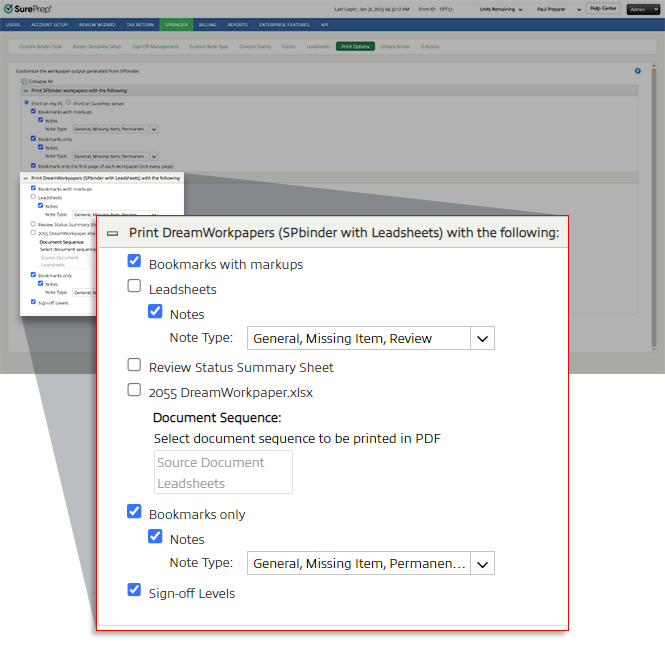This screenshot has width=665, height=653.
Task: Click the blue help question mark icon
Action: click(x=637, y=71)
